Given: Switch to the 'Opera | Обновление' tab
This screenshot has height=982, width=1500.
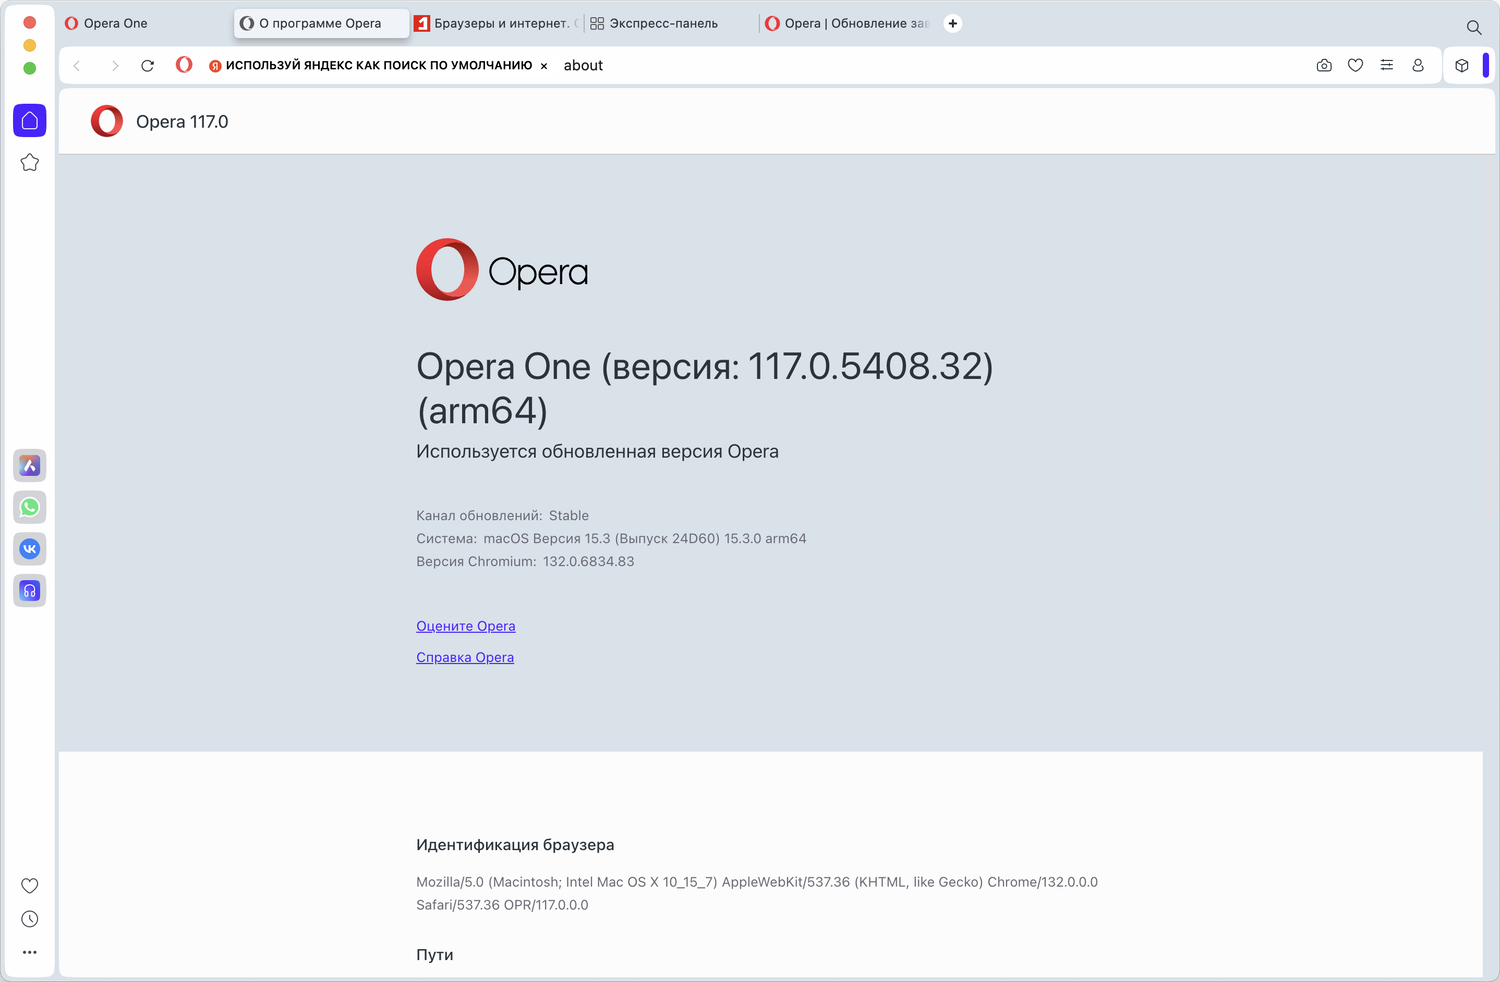Looking at the screenshot, I should point(847,23).
